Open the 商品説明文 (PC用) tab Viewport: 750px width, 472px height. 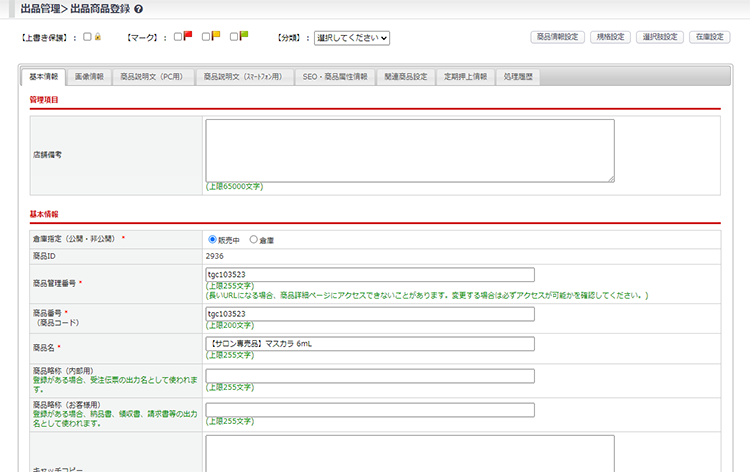151,76
